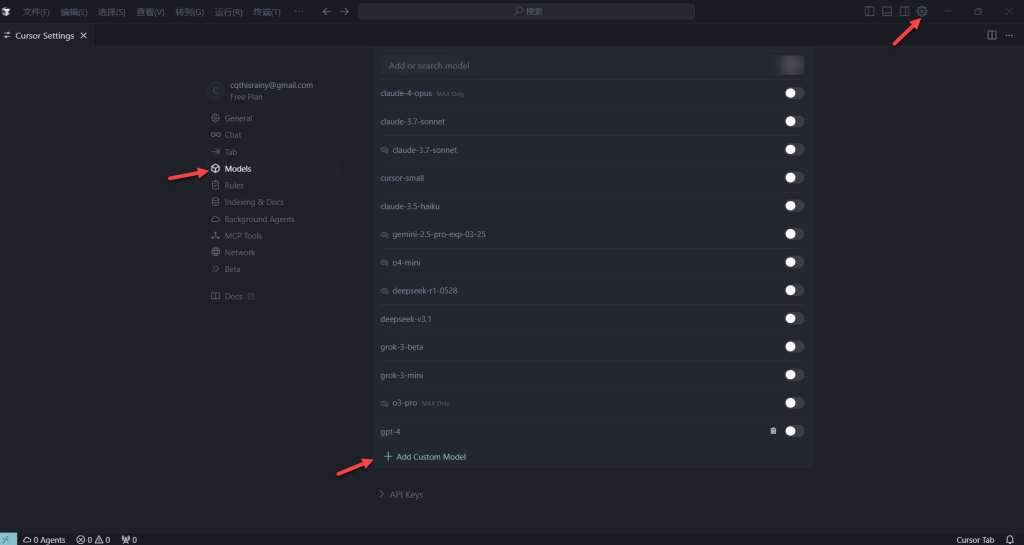The width and height of the screenshot is (1024, 545).
Task: Focus the Add or search model field
Action: tap(592, 65)
